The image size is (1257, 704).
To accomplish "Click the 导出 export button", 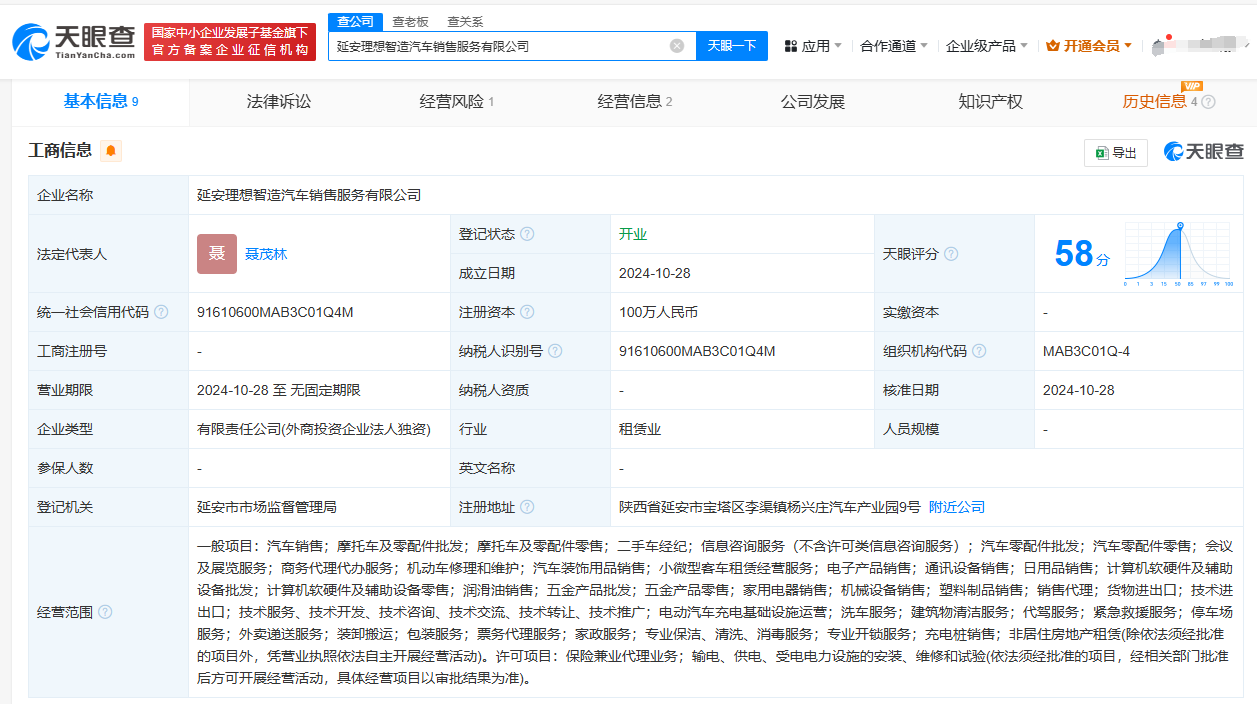I will 1115,152.
